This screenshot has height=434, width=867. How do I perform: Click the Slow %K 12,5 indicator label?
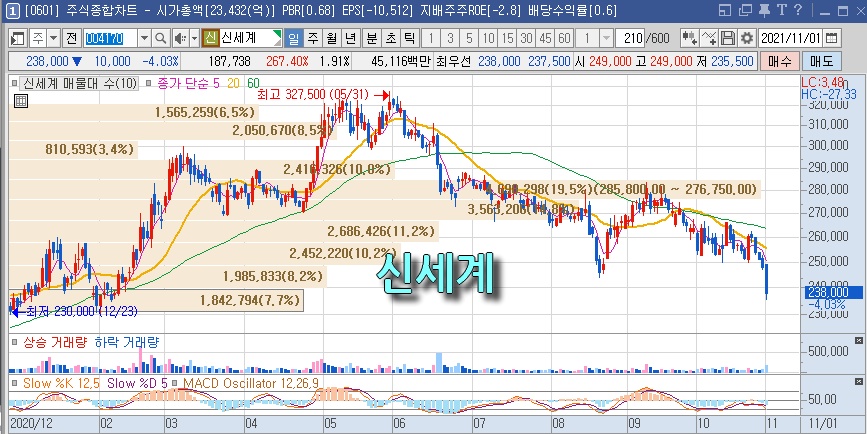pos(61,383)
